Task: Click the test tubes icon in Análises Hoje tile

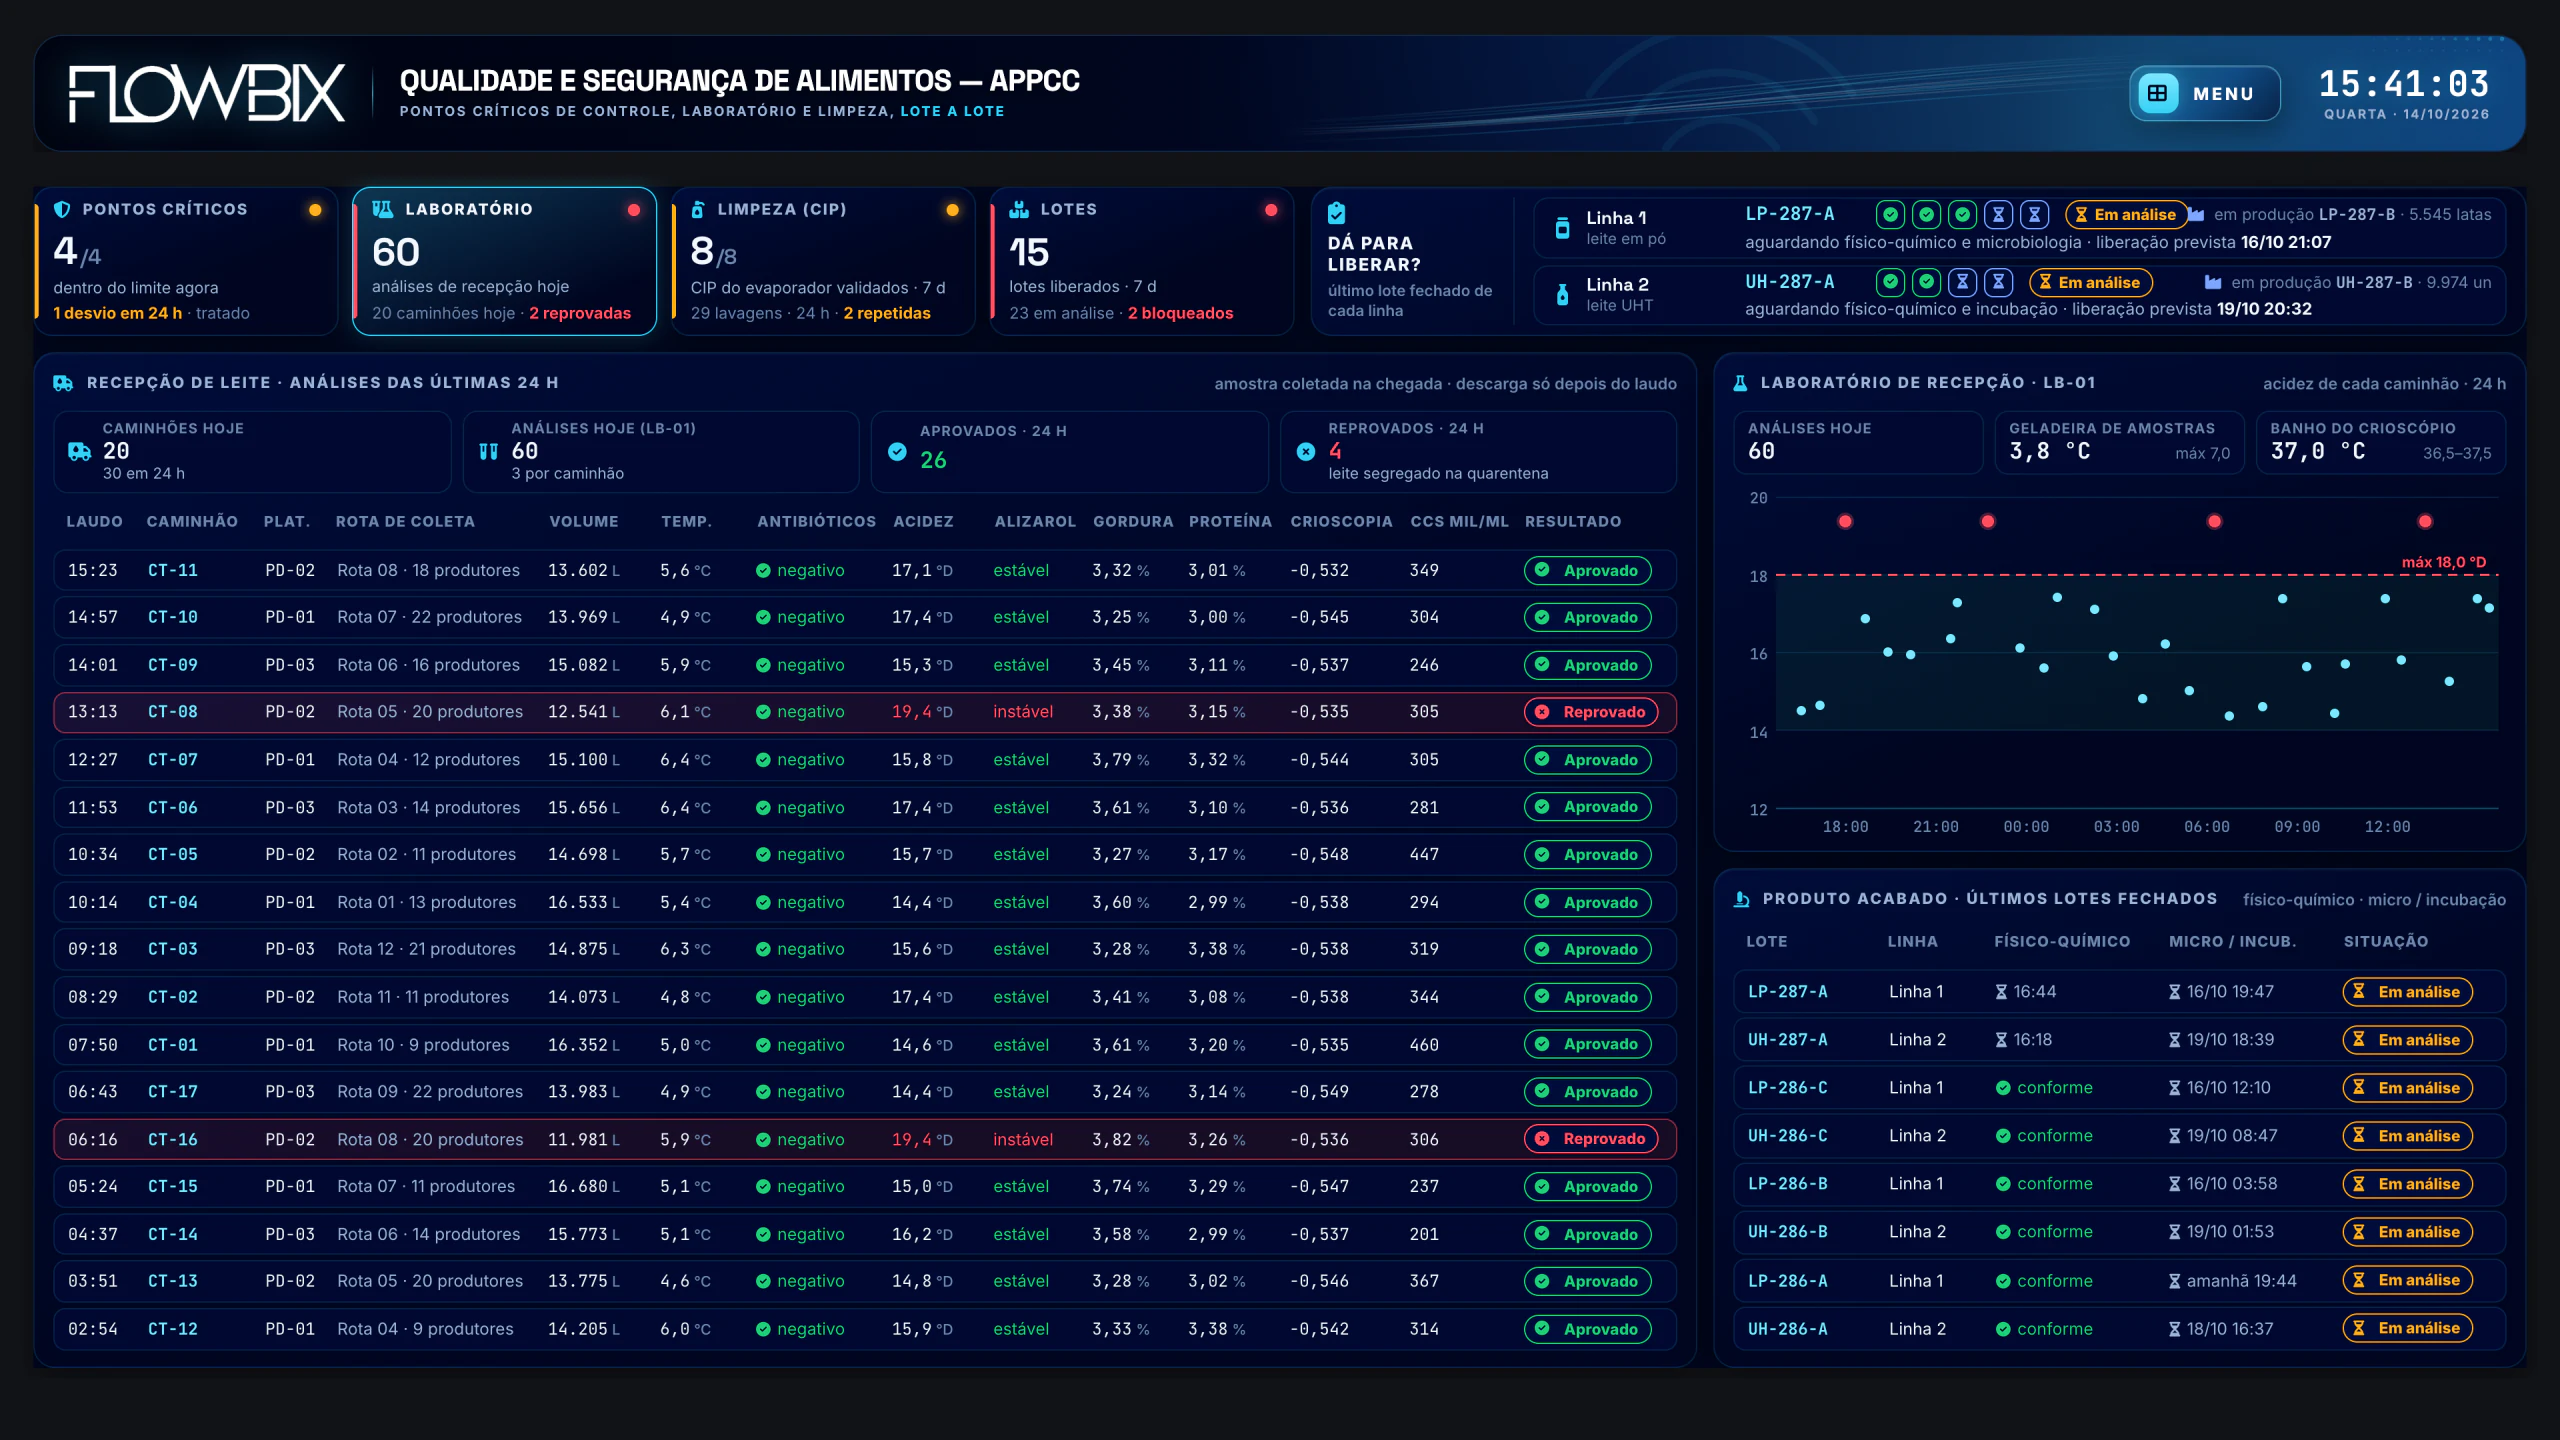Action: click(x=488, y=451)
